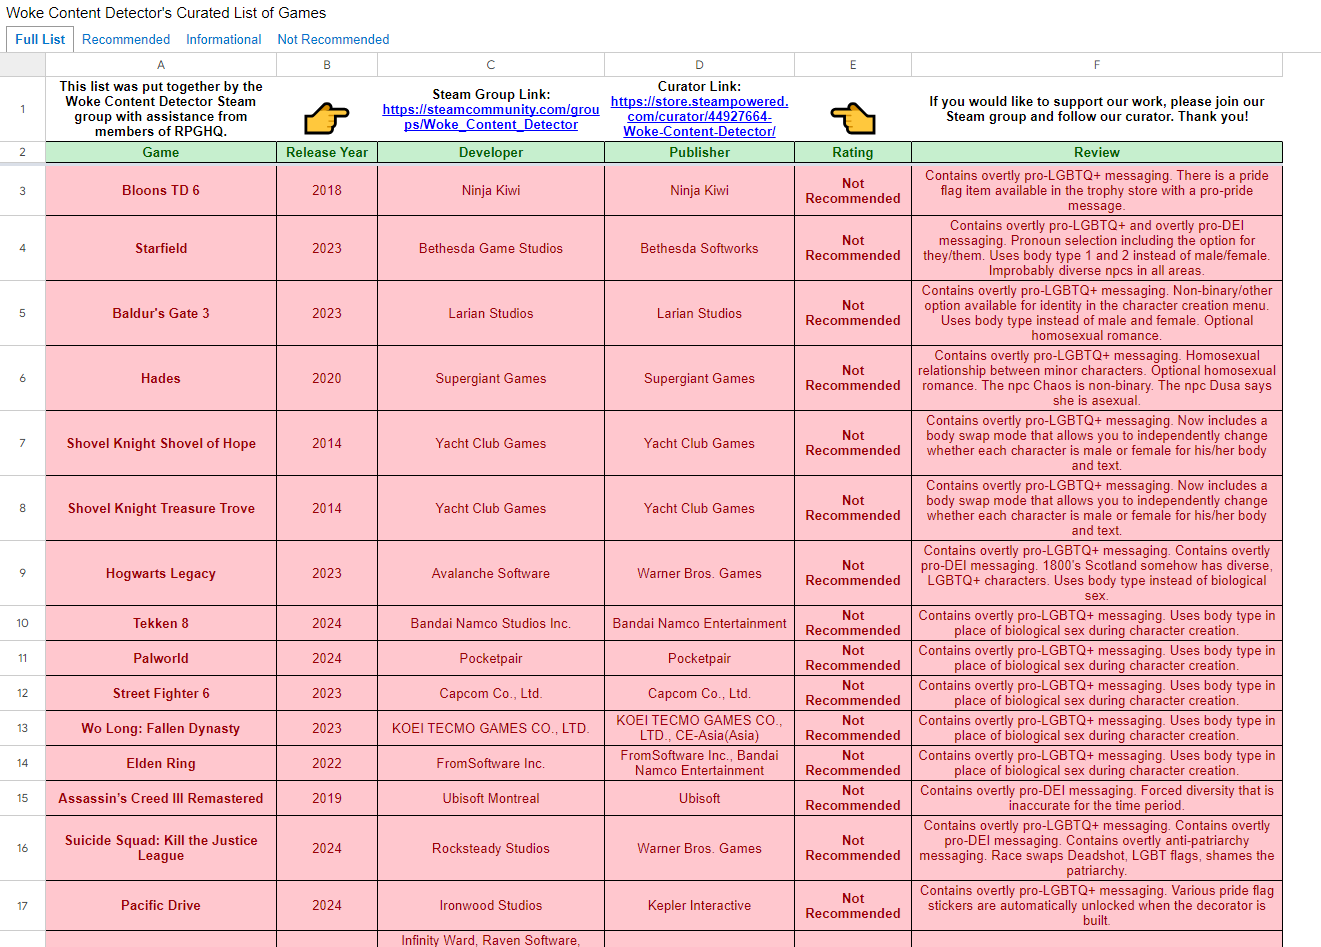Click the right-pointing hand emoji
This screenshot has height=947, width=1321.
coord(327,118)
